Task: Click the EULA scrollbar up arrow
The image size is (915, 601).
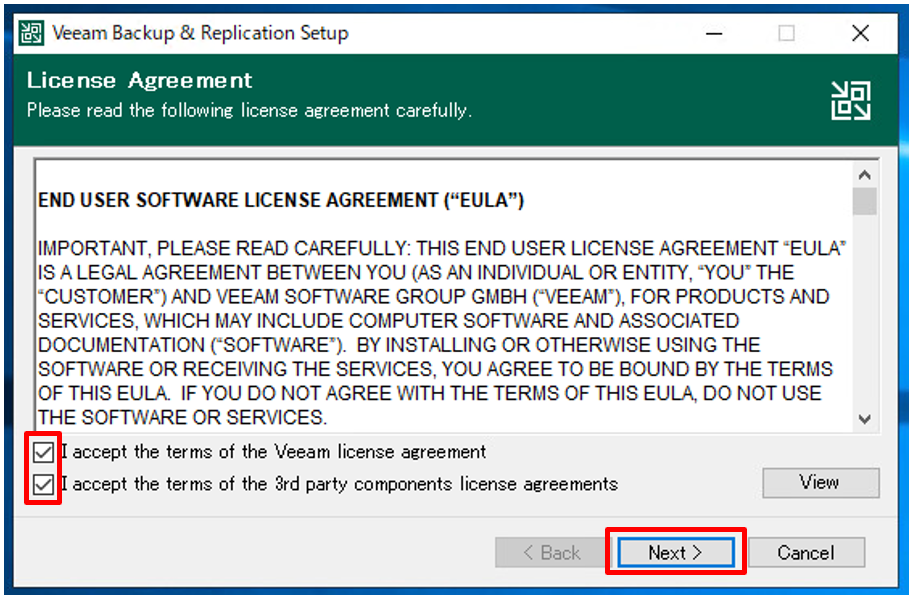Action: (864, 175)
